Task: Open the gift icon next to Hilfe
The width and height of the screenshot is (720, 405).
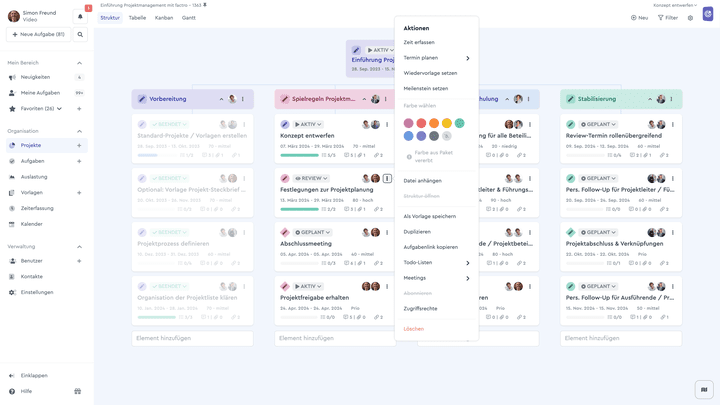Action: coord(78,391)
